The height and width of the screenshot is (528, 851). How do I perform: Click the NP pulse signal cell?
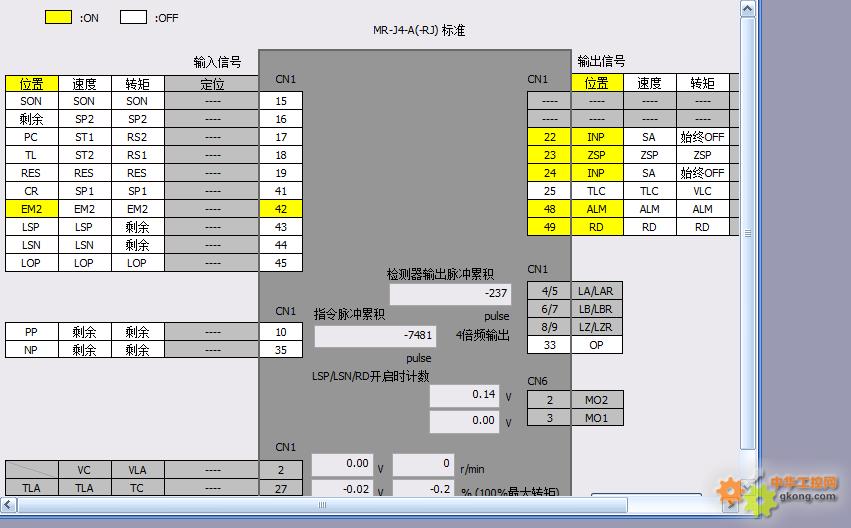(x=31, y=349)
